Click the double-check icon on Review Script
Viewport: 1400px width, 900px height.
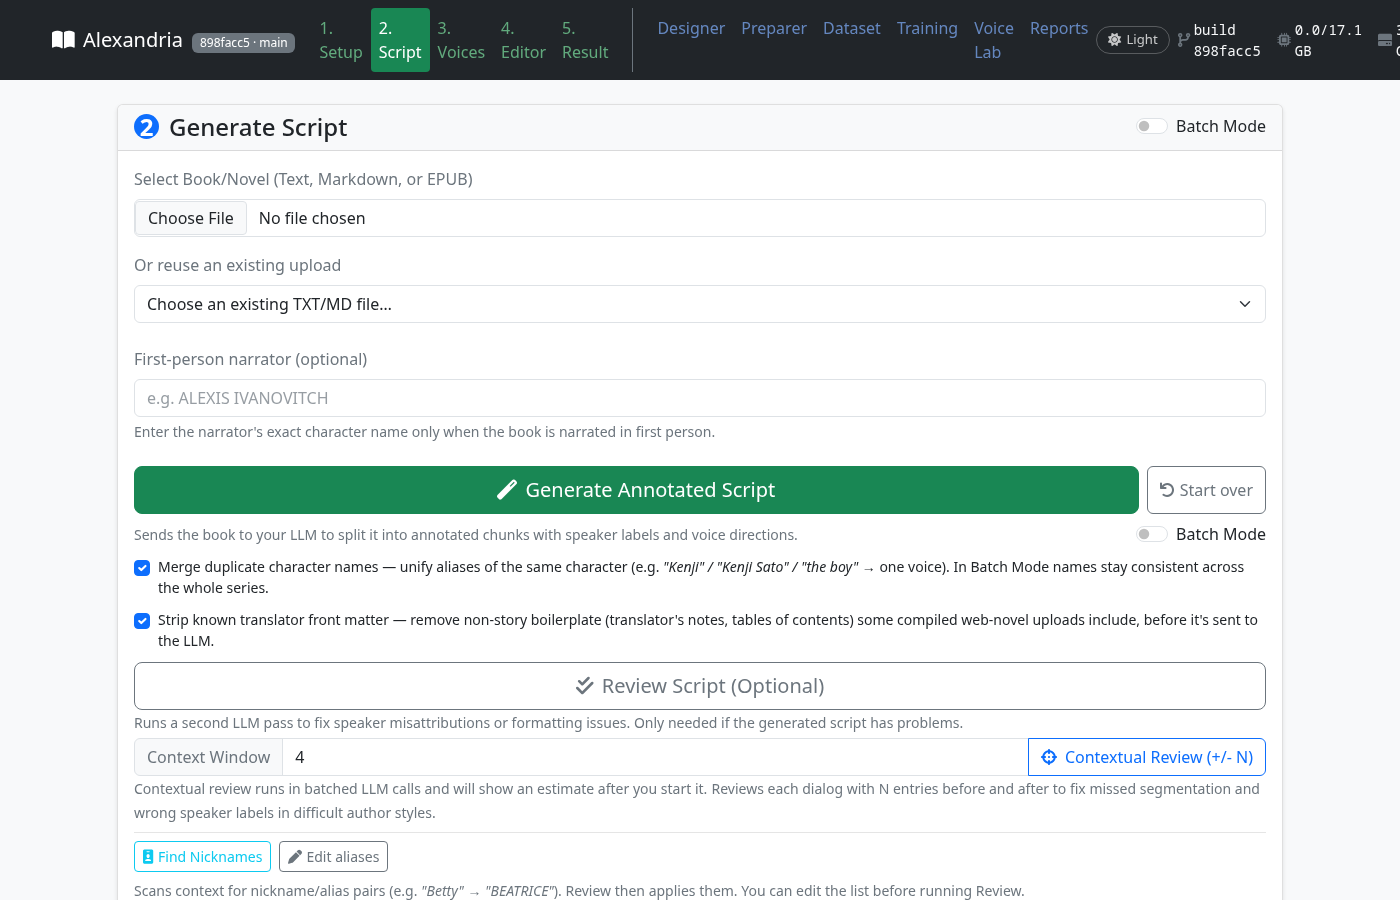point(585,686)
